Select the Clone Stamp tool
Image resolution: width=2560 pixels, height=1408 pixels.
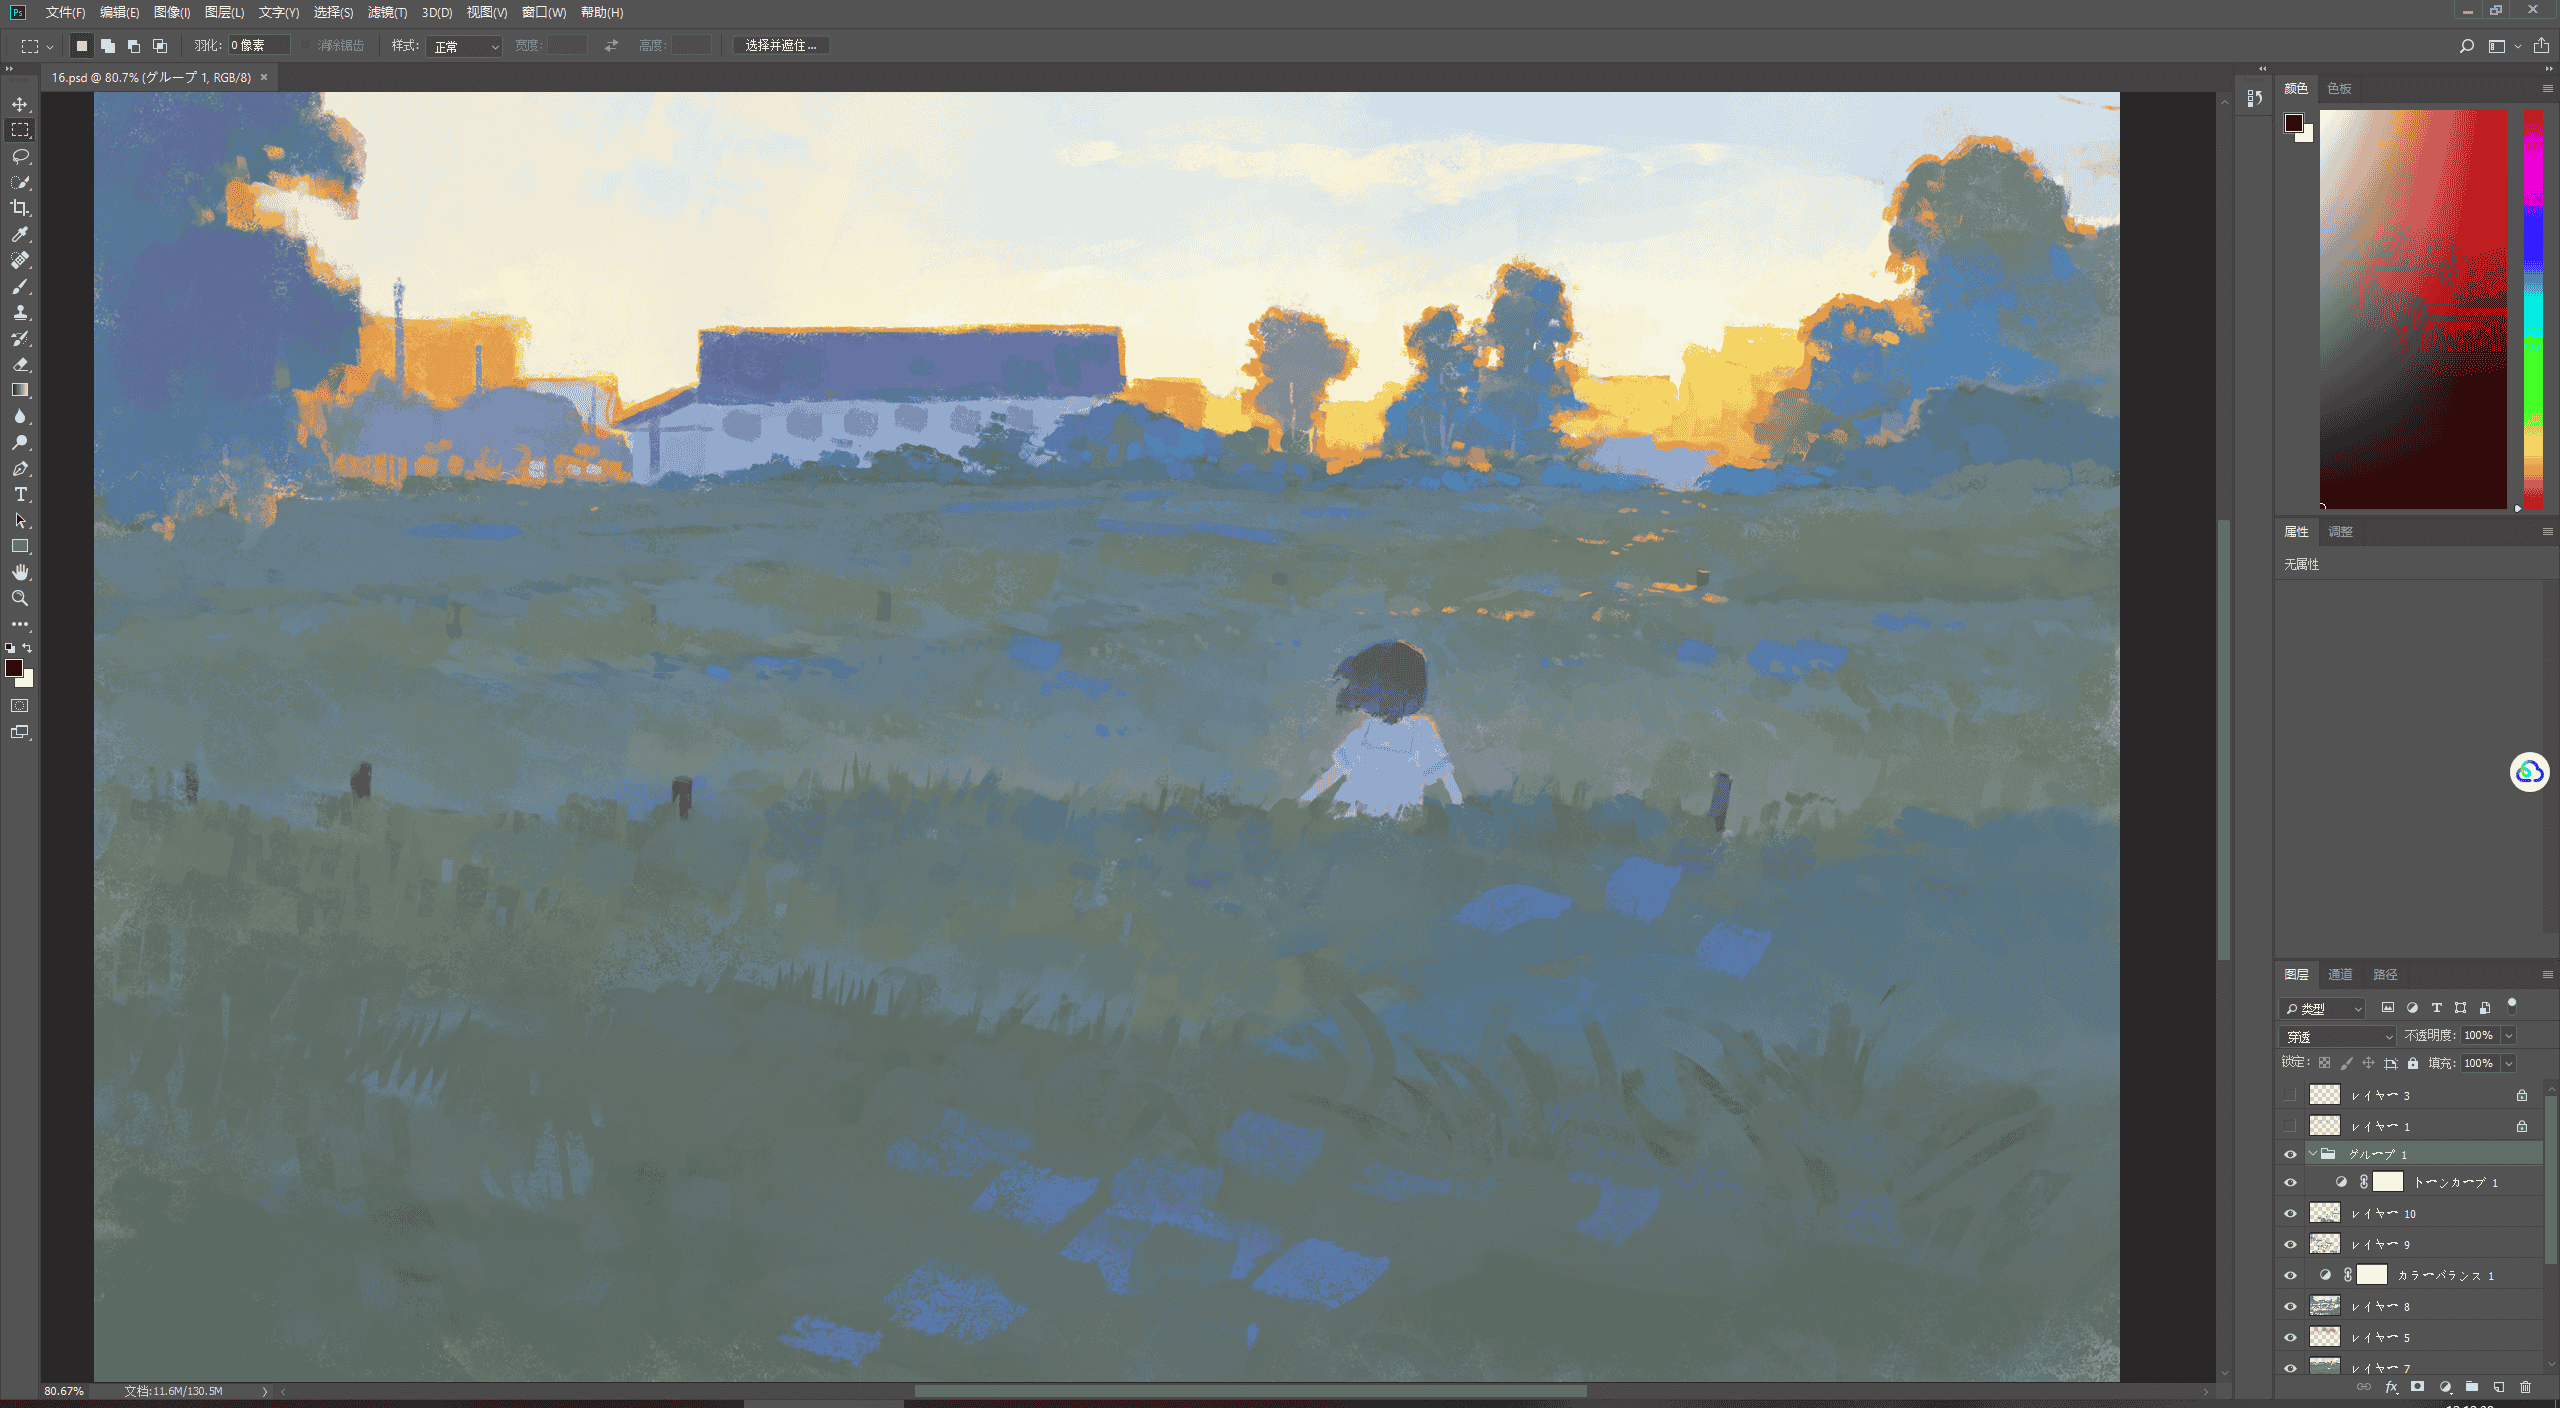(x=20, y=312)
